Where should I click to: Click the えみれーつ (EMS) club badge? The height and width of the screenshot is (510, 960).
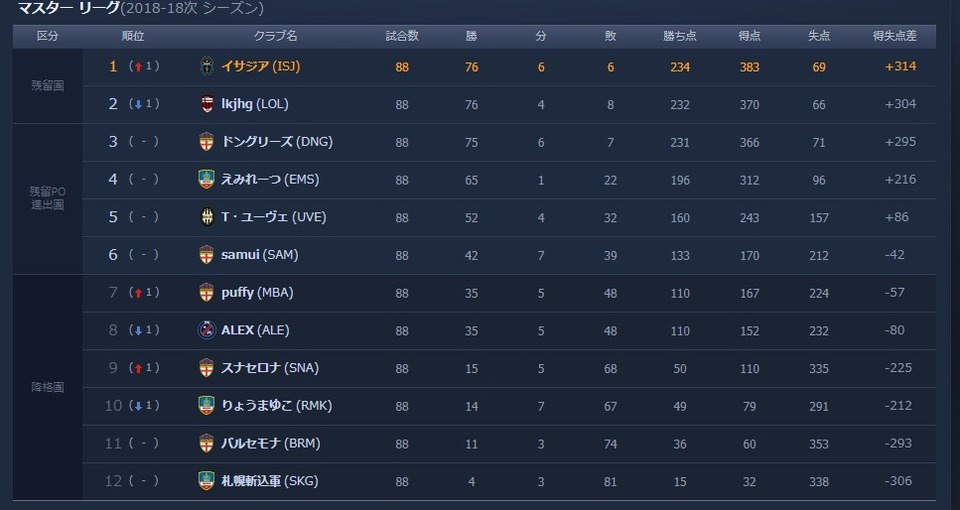[x=207, y=179]
